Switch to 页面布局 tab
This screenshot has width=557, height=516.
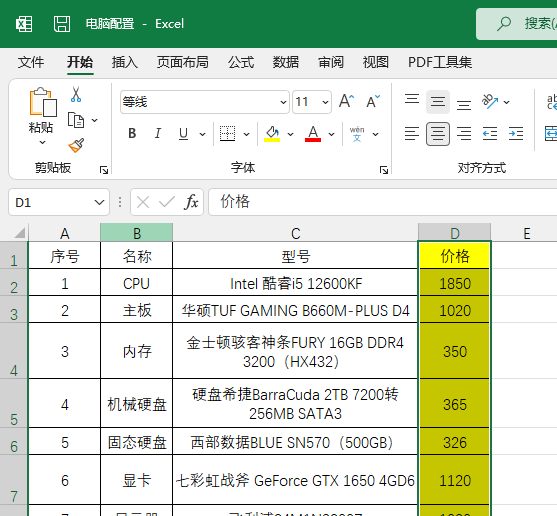pyautogui.click(x=183, y=62)
